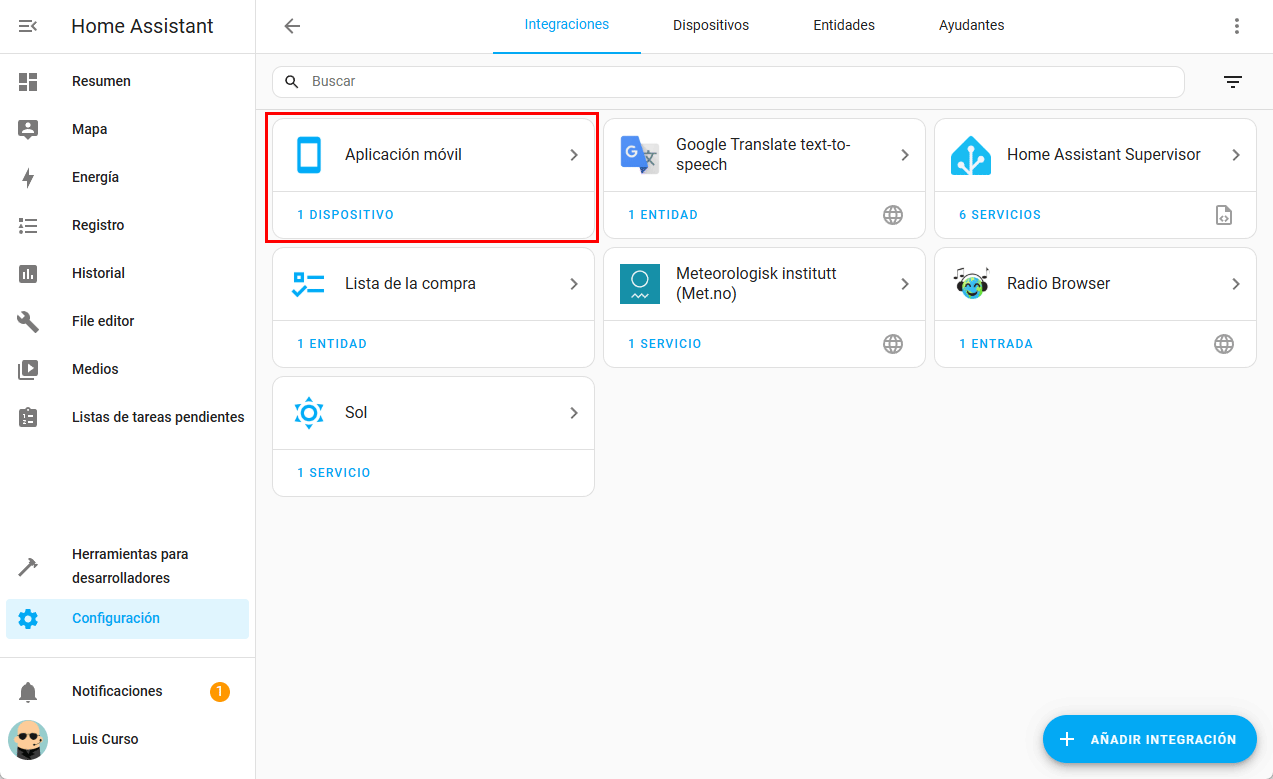1273x779 pixels.
Task: Switch to the Entidades tab
Action: (843, 26)
